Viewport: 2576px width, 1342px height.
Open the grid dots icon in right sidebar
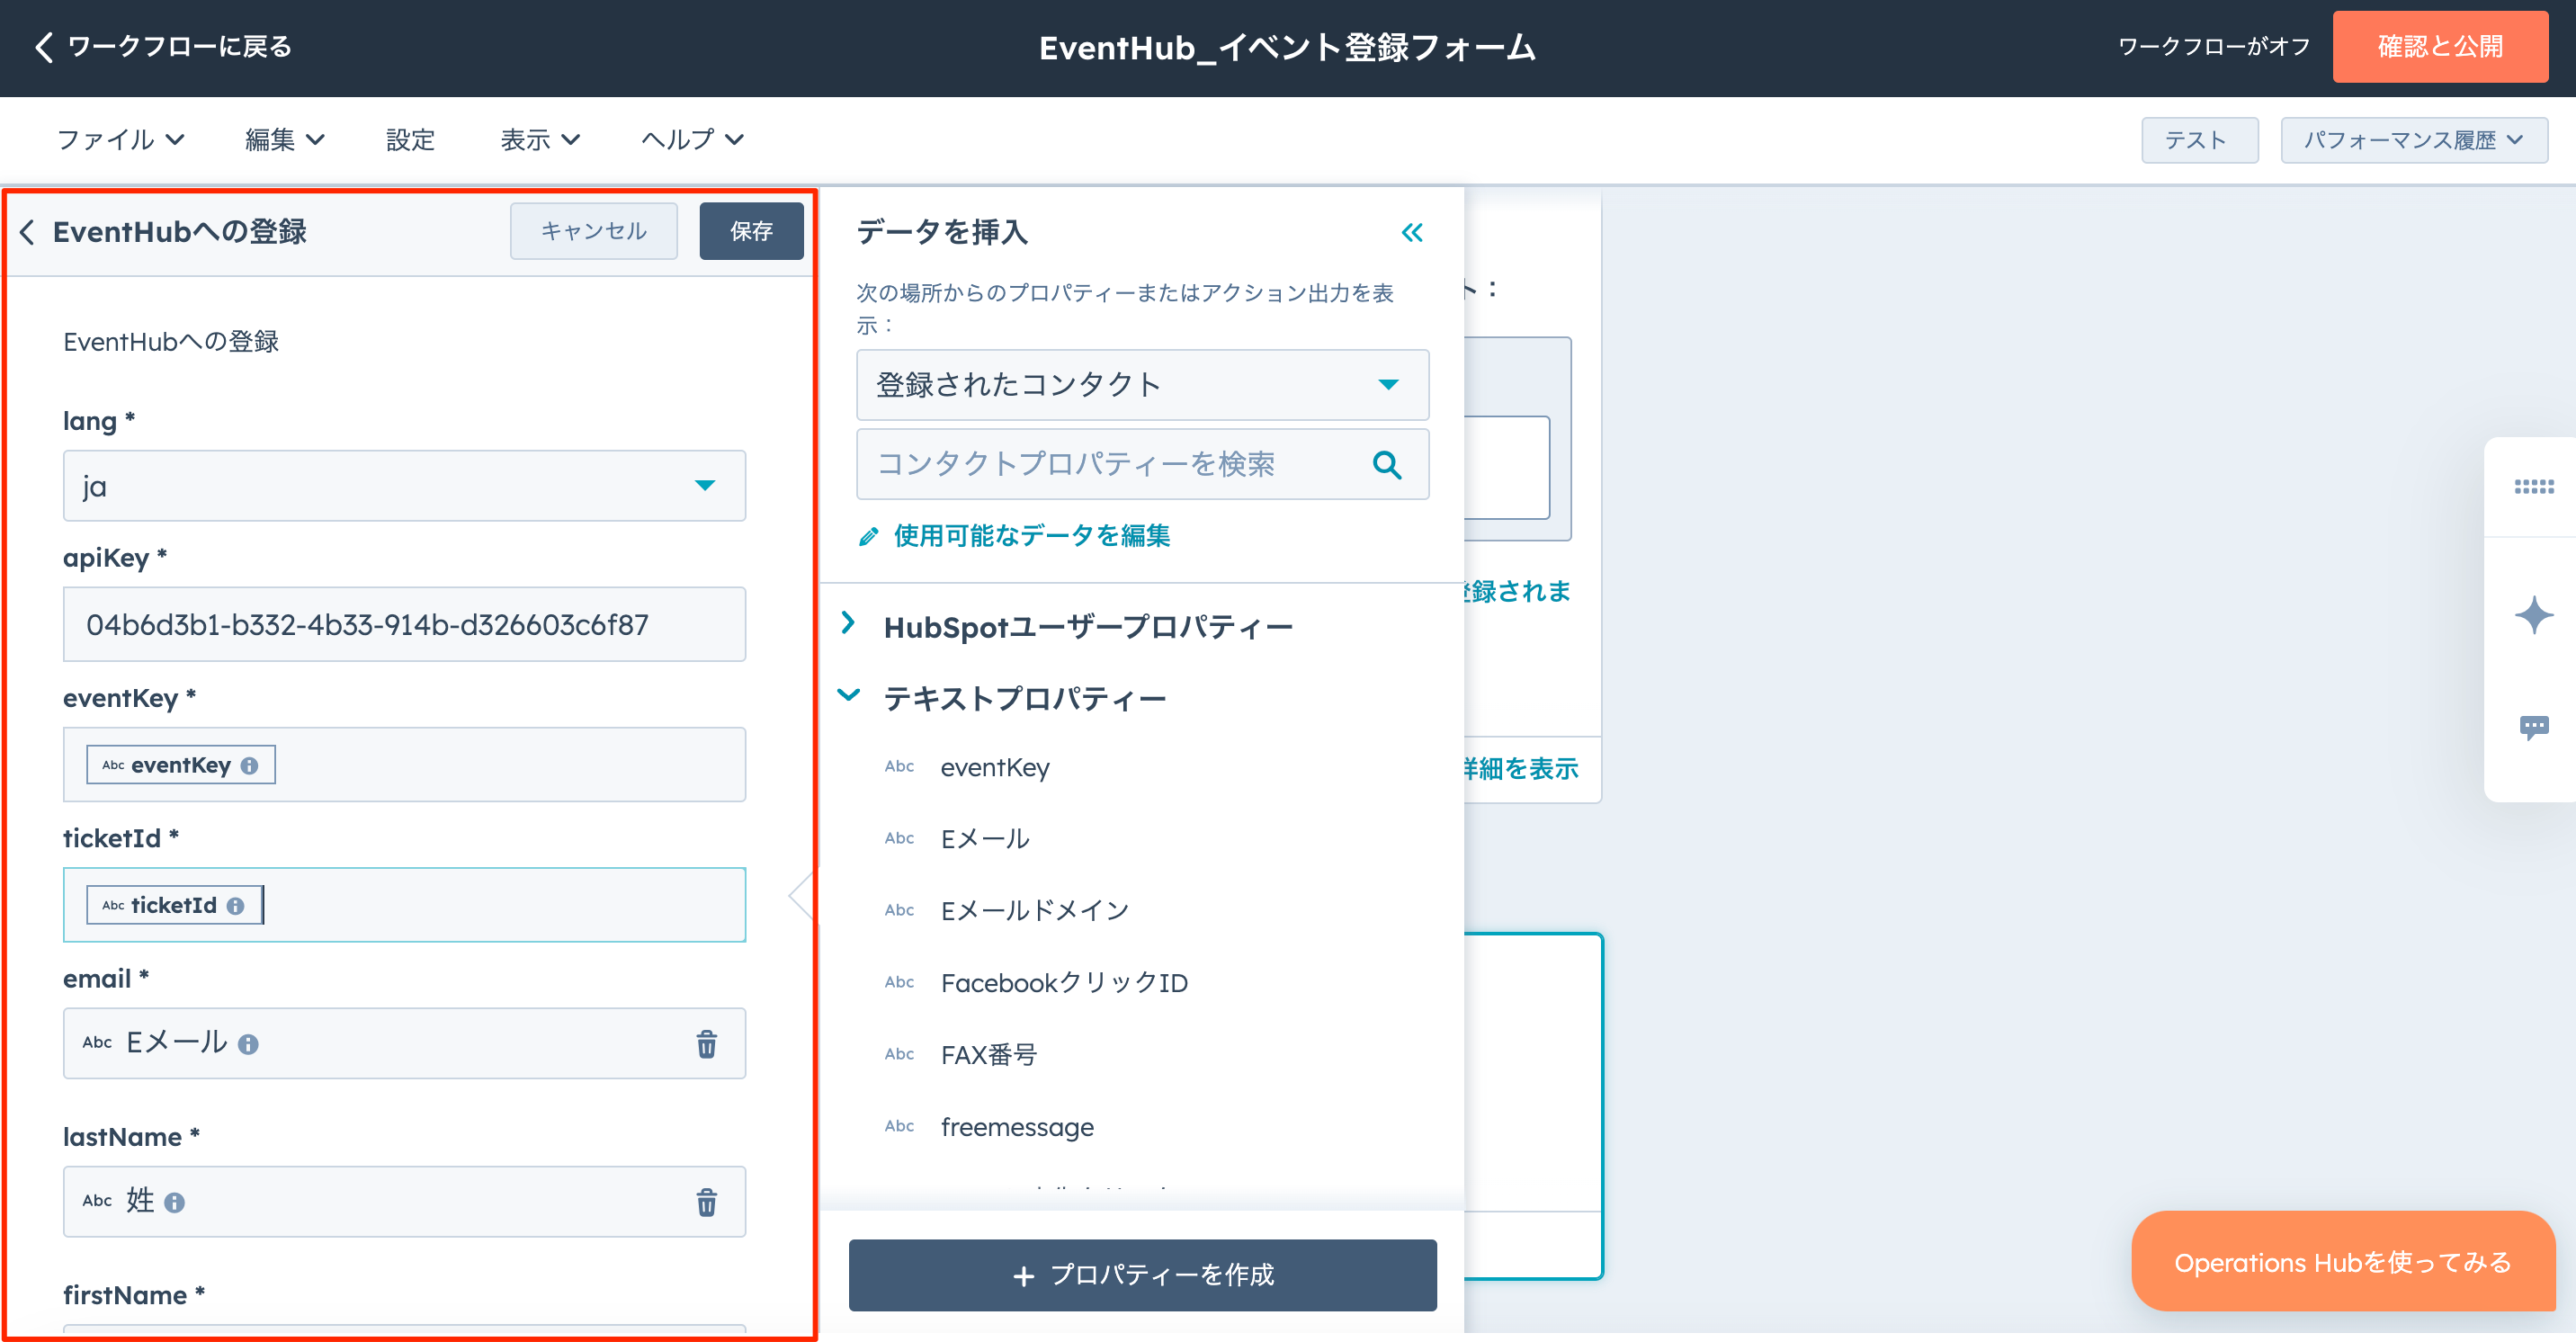pos(2533,487)
